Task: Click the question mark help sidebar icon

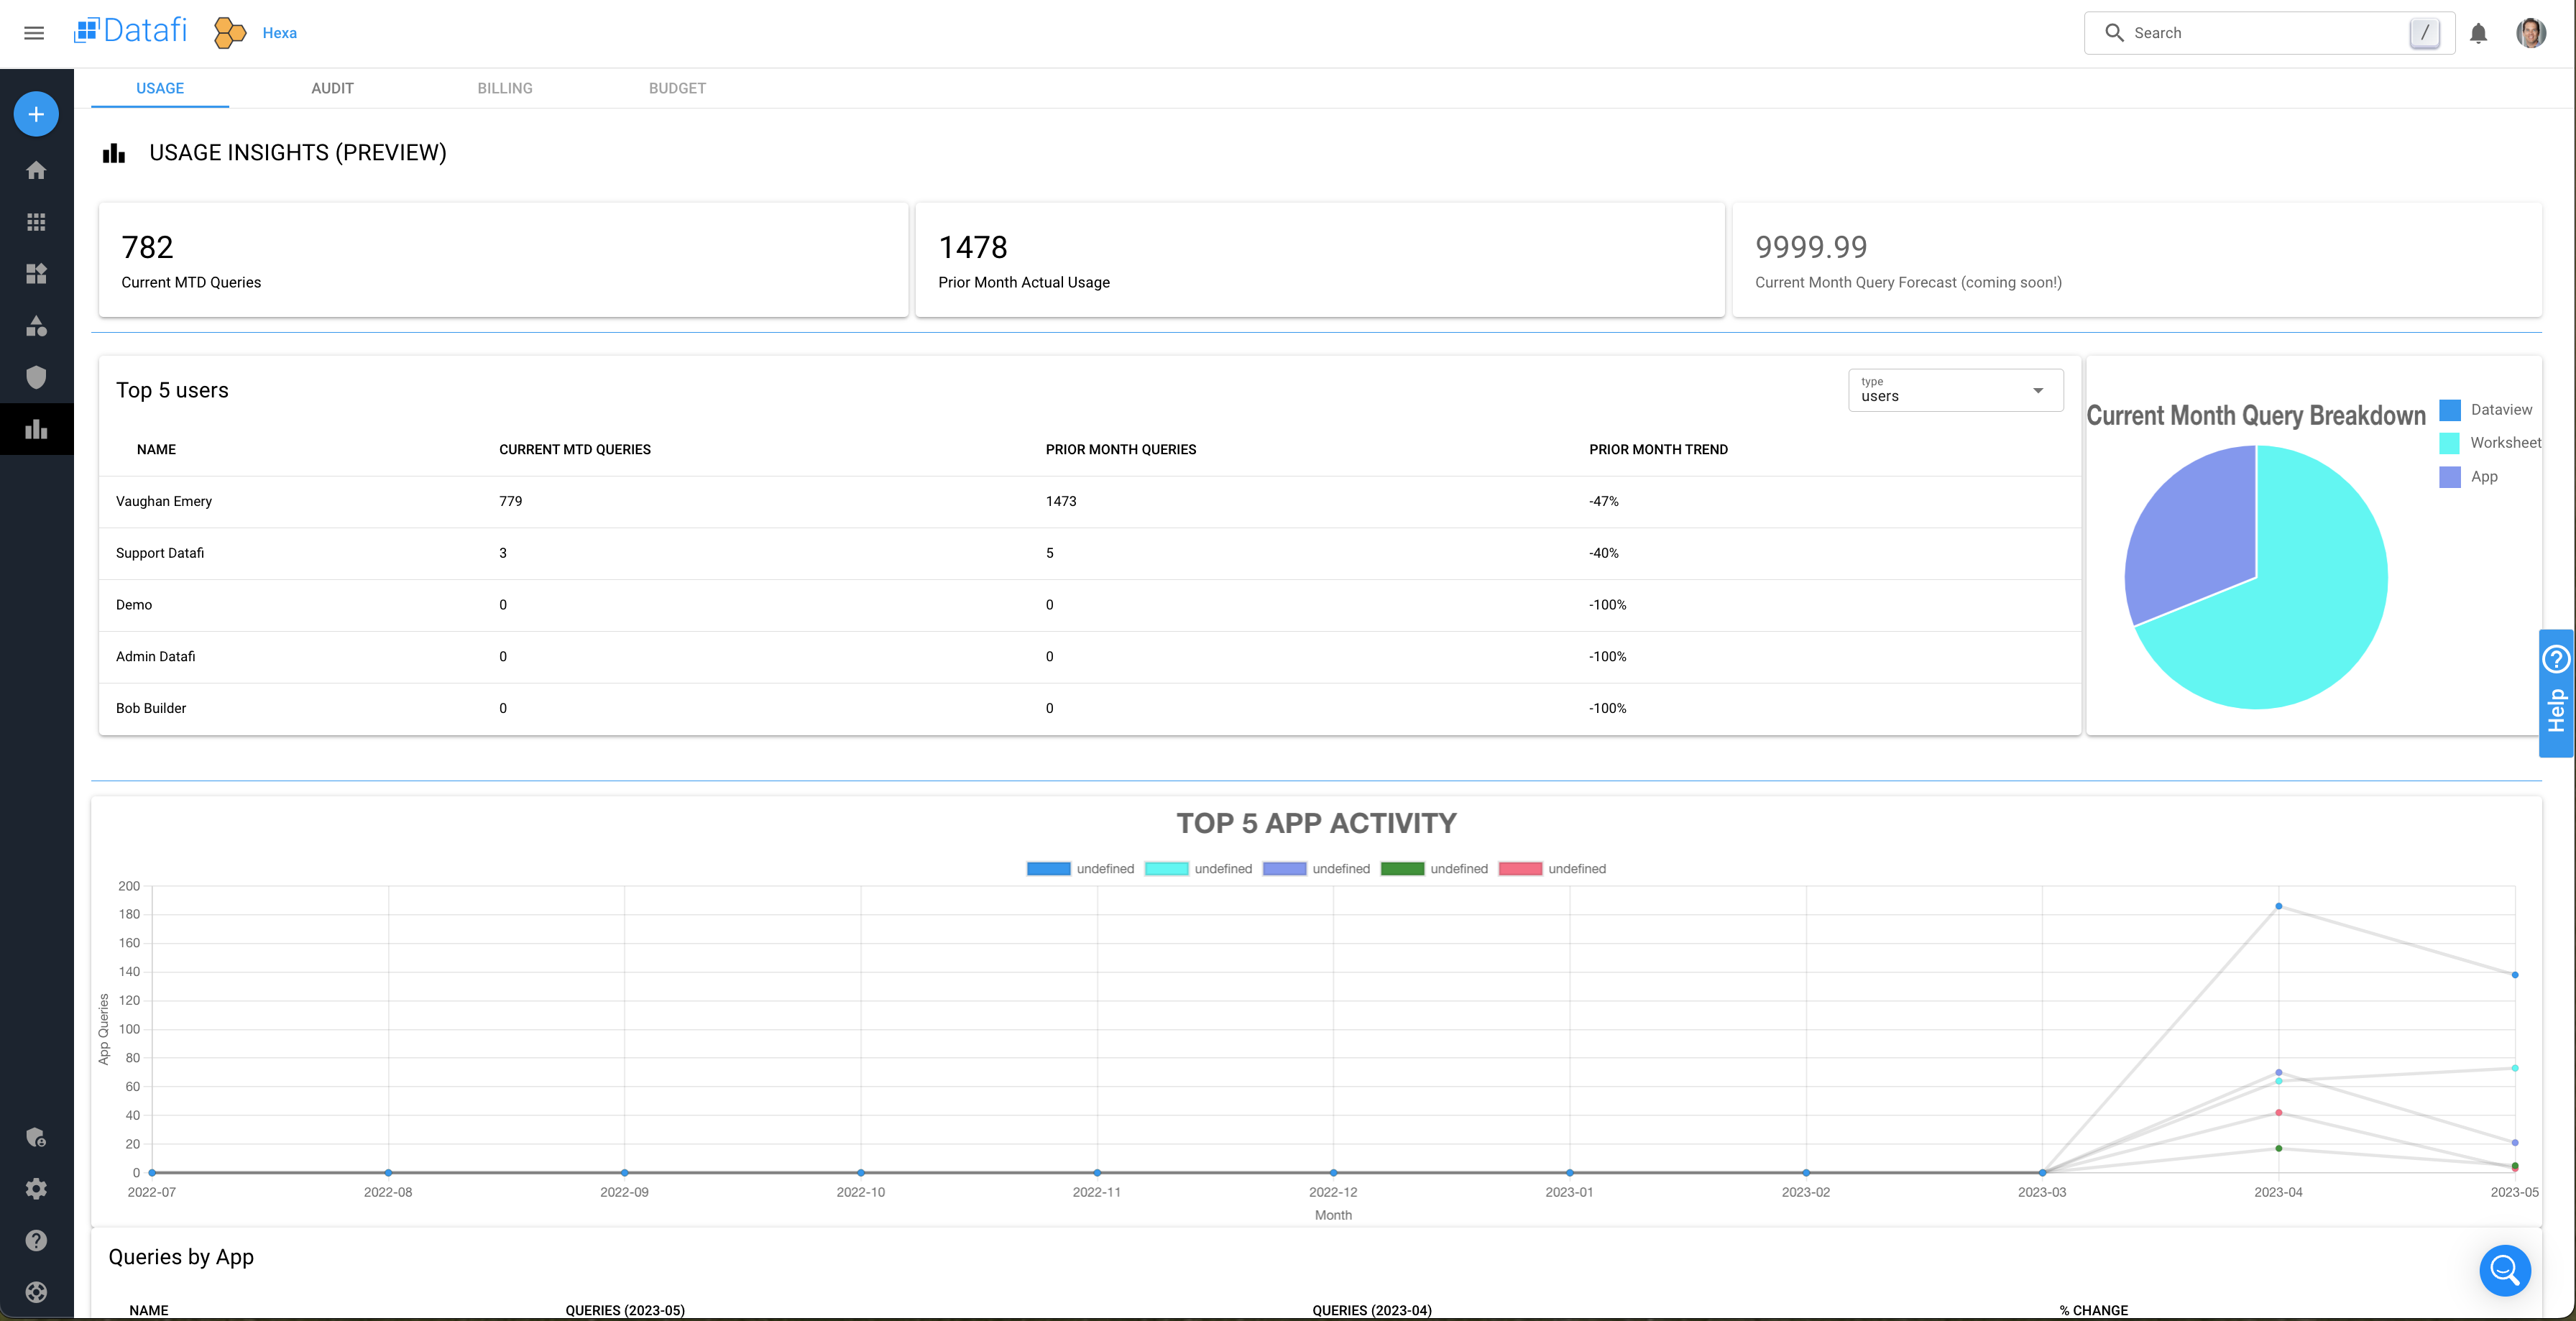Action: click(36, 1241)
